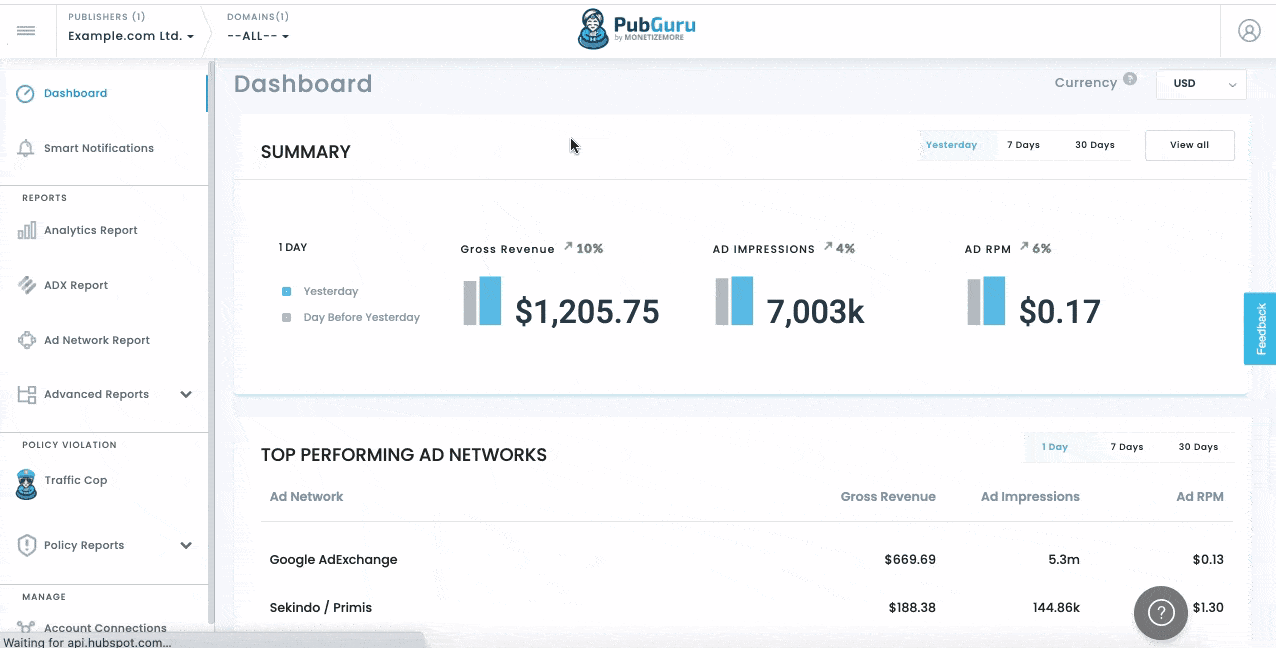The height and width of the screenshot is (648, 1276).
Task: Sort by Gross Revenue column header
Action: click(888, 496)
